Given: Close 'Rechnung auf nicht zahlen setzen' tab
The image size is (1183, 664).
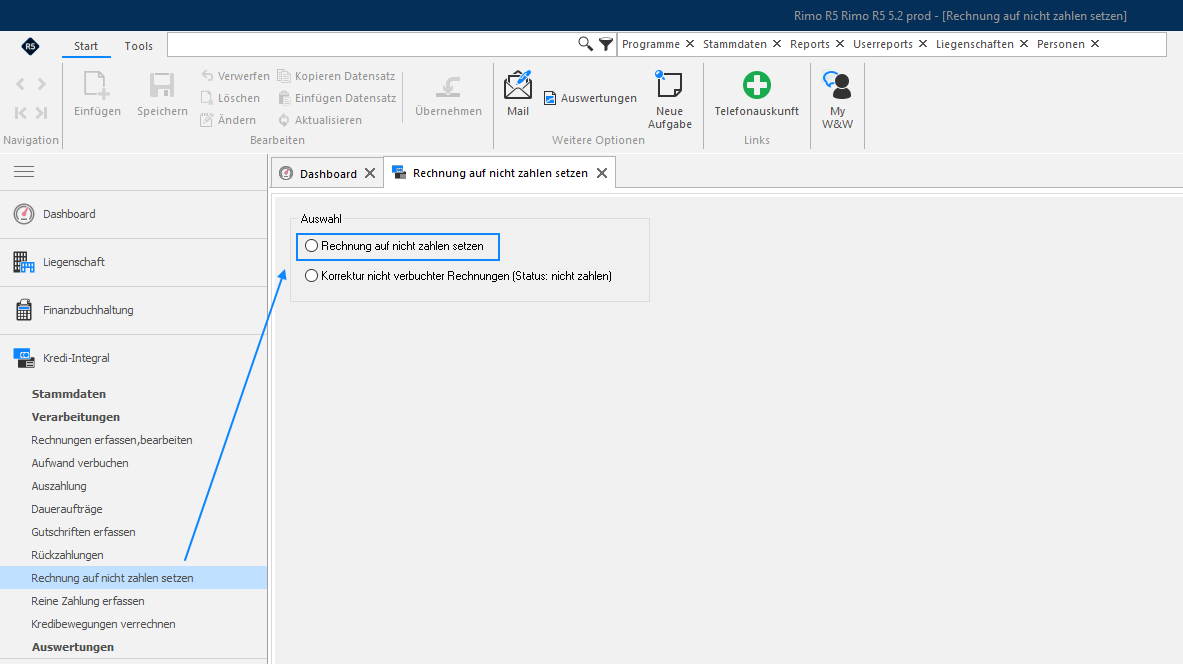Looking at the screenshot, I should [x=601, y=173].
